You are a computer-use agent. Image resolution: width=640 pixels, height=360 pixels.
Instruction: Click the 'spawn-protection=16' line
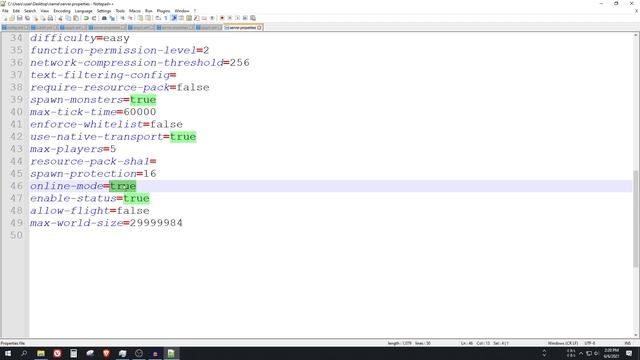coord(93,173)
